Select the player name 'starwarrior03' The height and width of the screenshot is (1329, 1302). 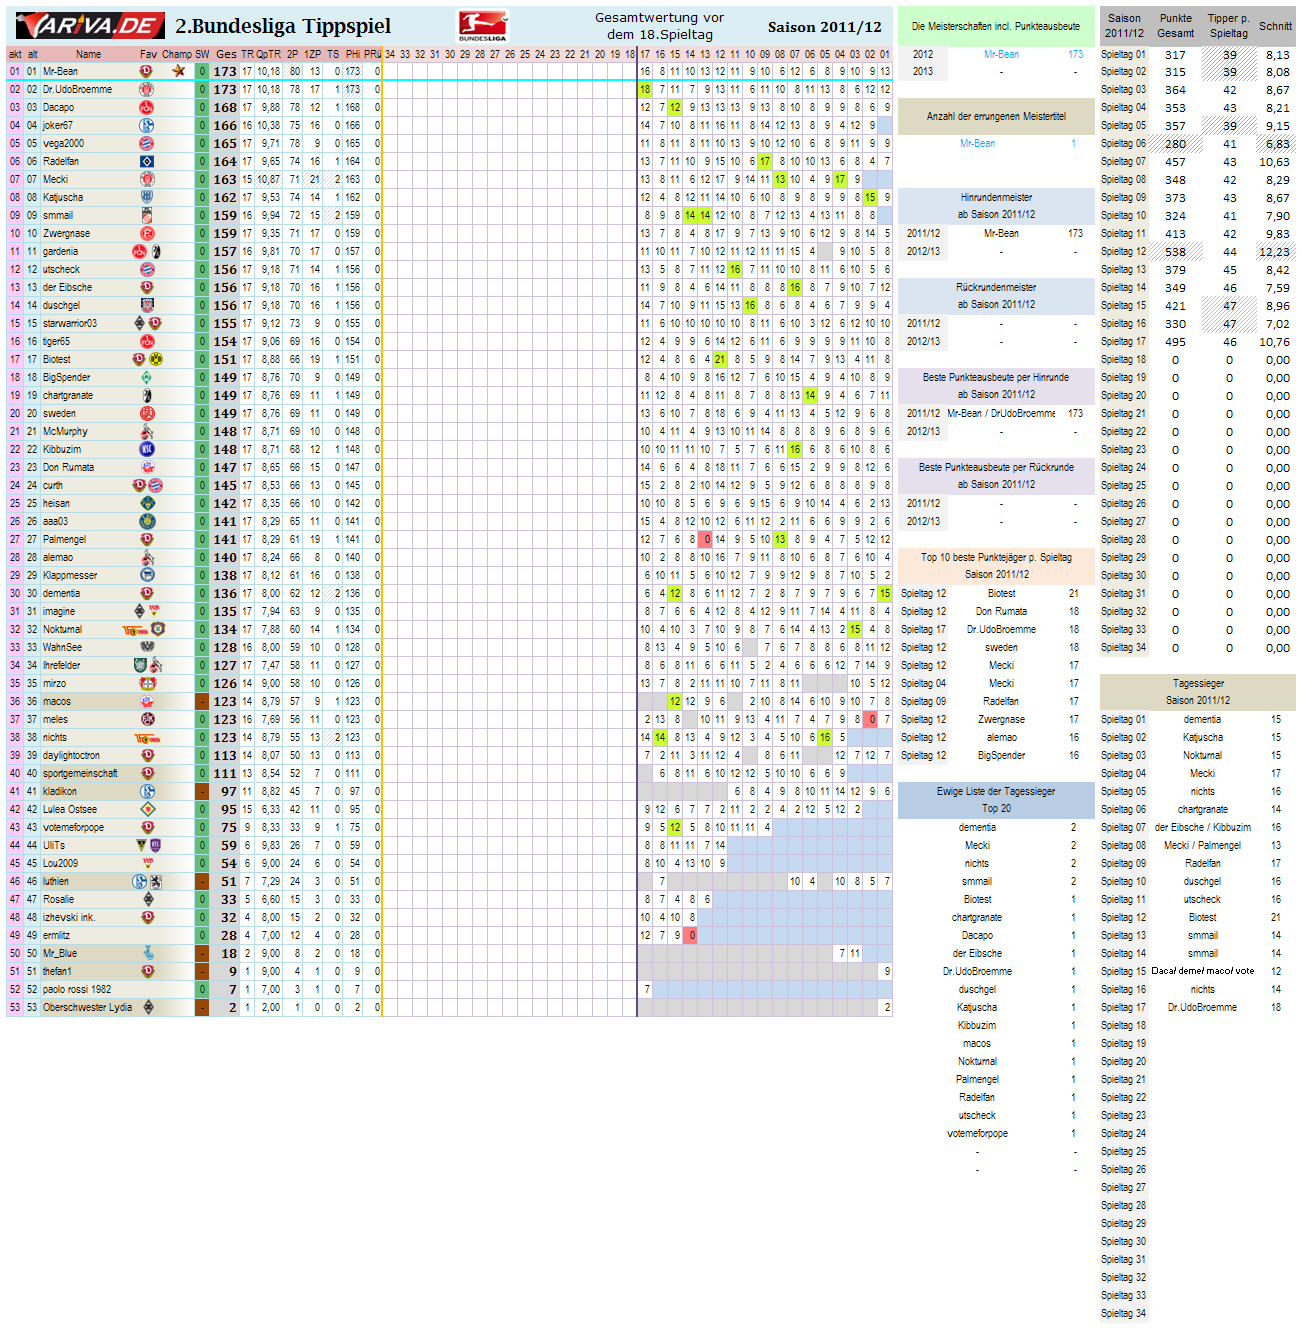click(x=70, y=323)
